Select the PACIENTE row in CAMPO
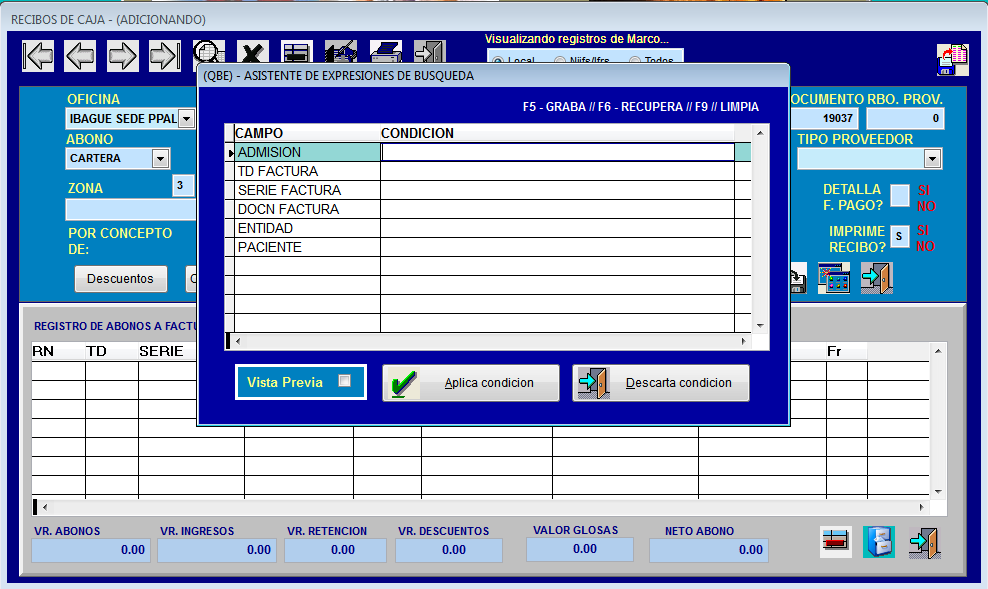Viewport: 988px width, 589px height. click(307, 247)
